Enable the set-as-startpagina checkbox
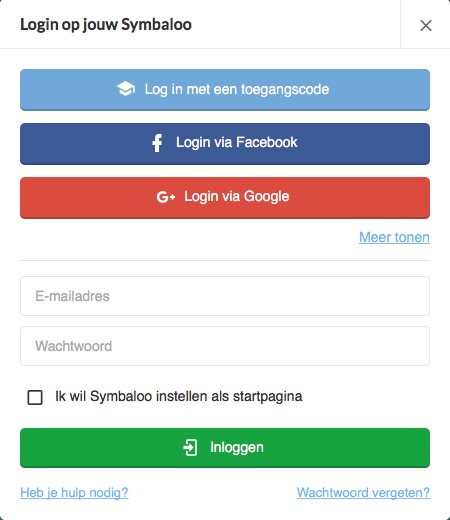This screenshot has width=450, height=520. [x=35, y=397]
